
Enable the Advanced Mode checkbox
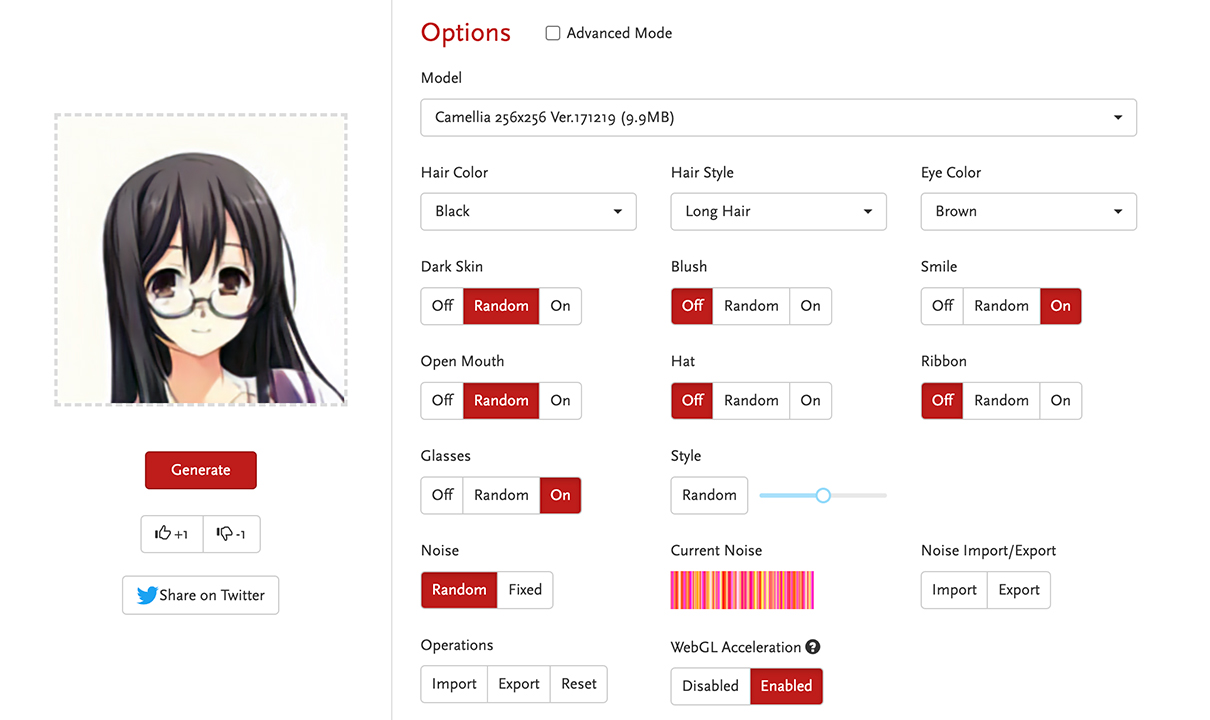pyautogui.click(x=553, y=33)
